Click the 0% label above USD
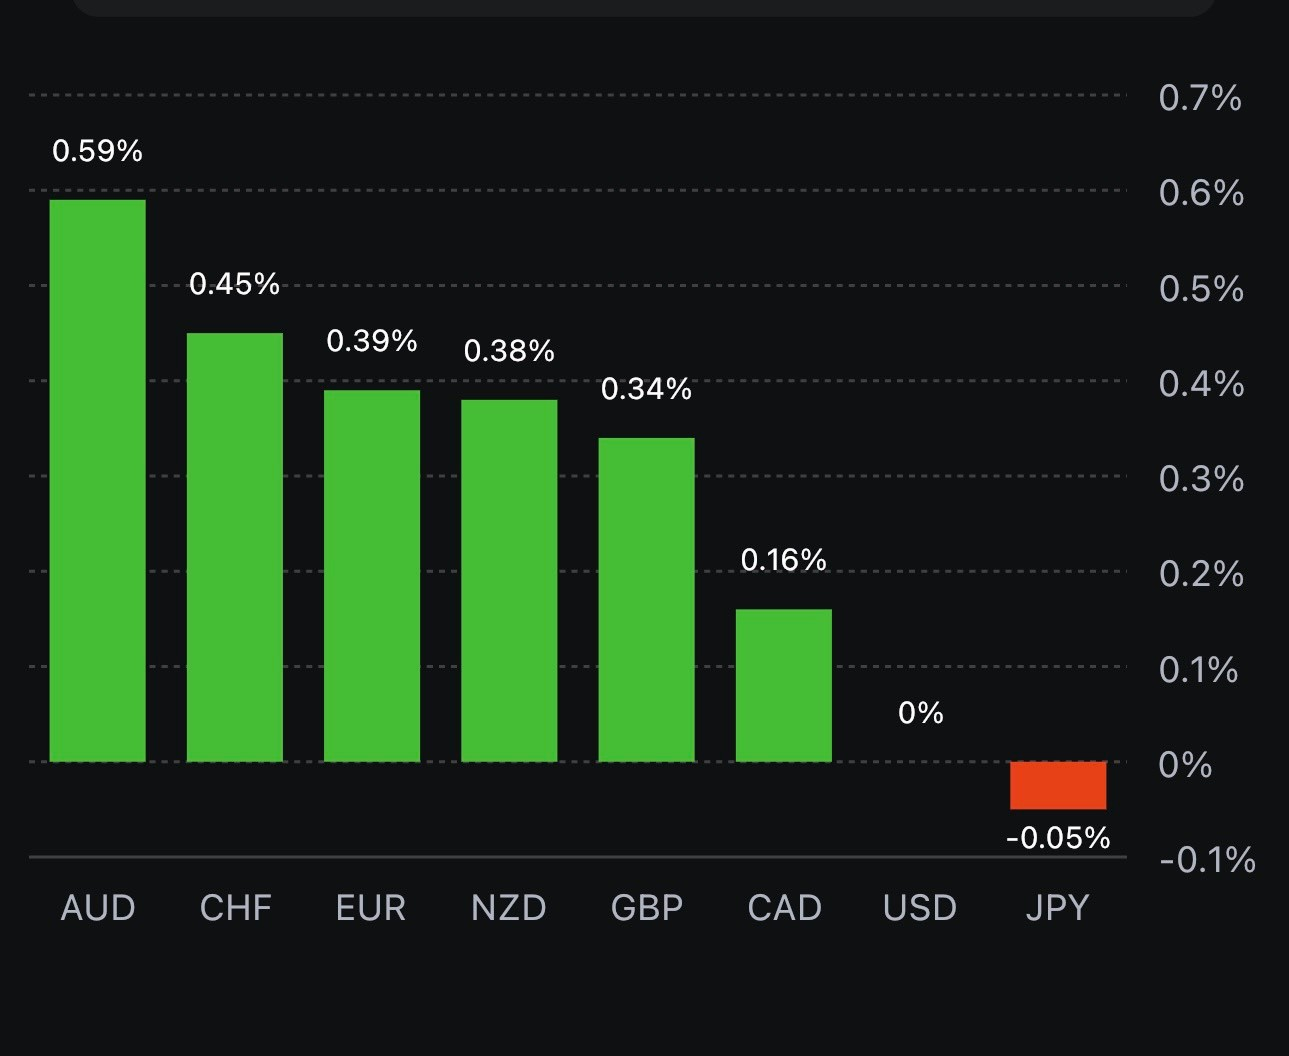Viewport: 1289px width, 1056px height. click(920, 713)
